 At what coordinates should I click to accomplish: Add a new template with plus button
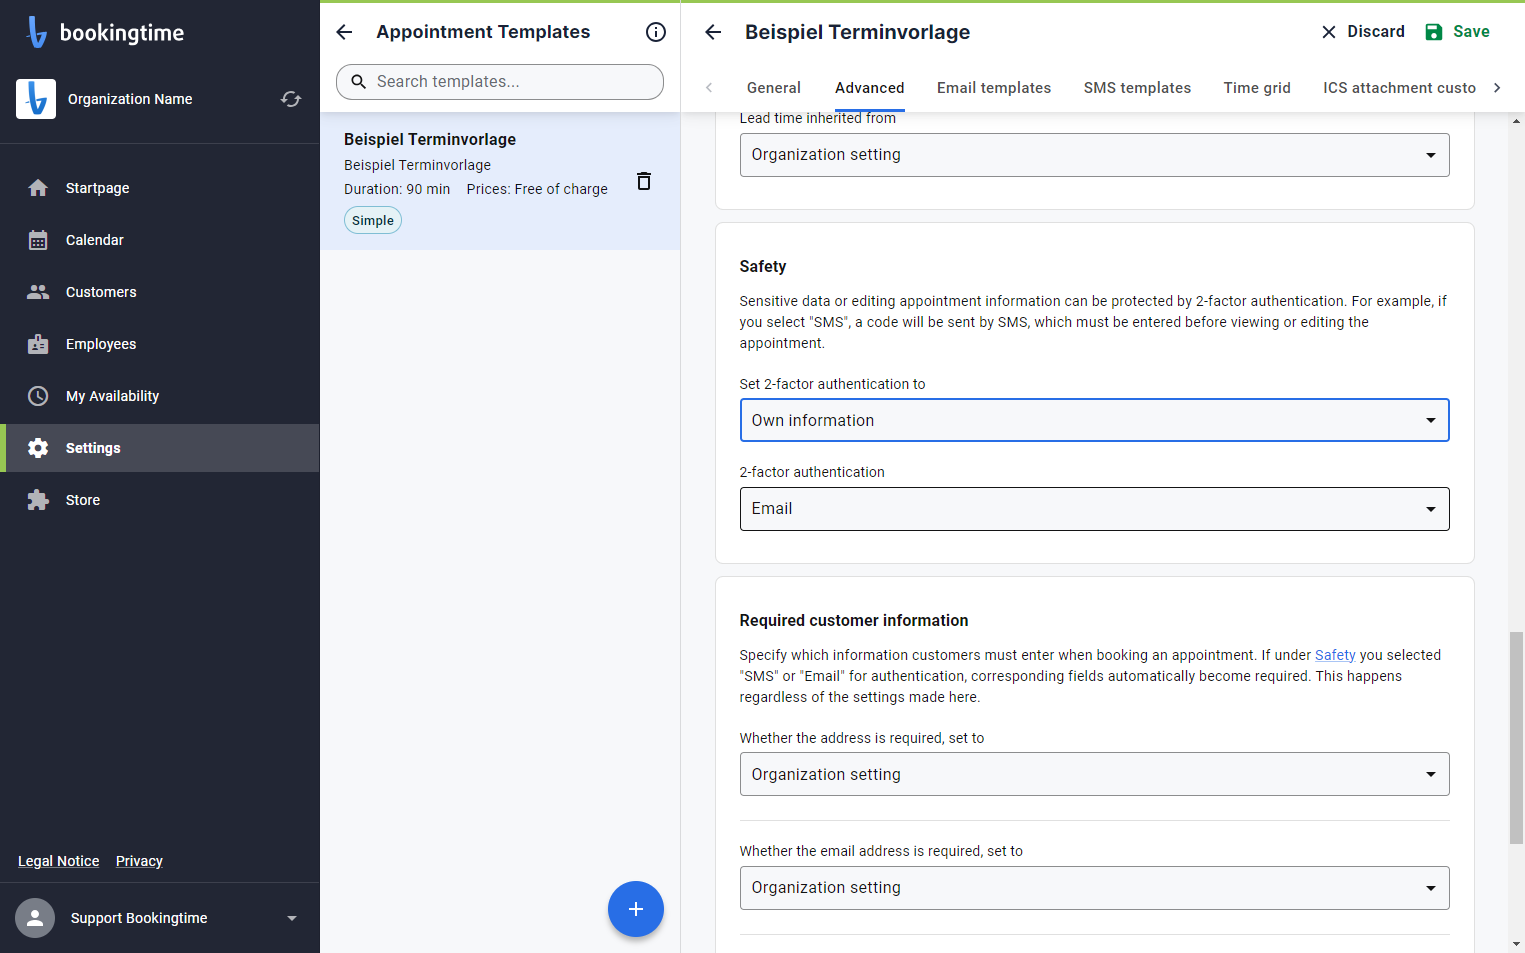(636, 909)
